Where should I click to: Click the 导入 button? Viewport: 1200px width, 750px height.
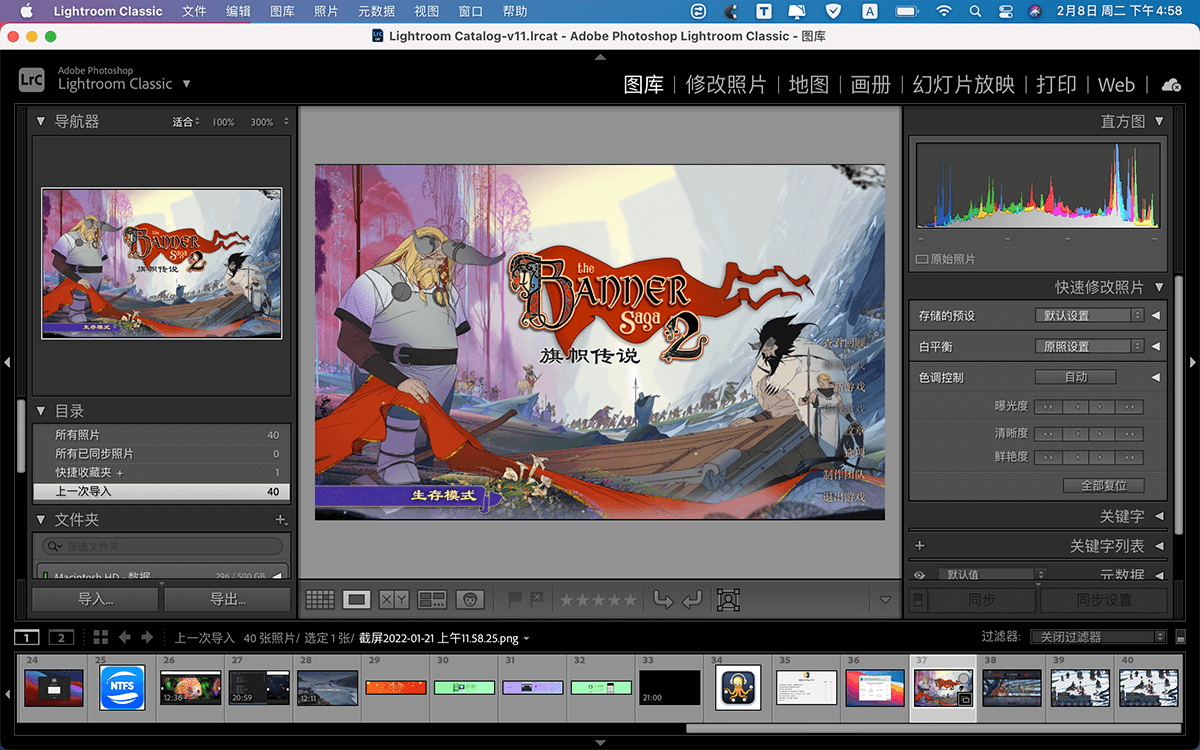tap(95, 600)
